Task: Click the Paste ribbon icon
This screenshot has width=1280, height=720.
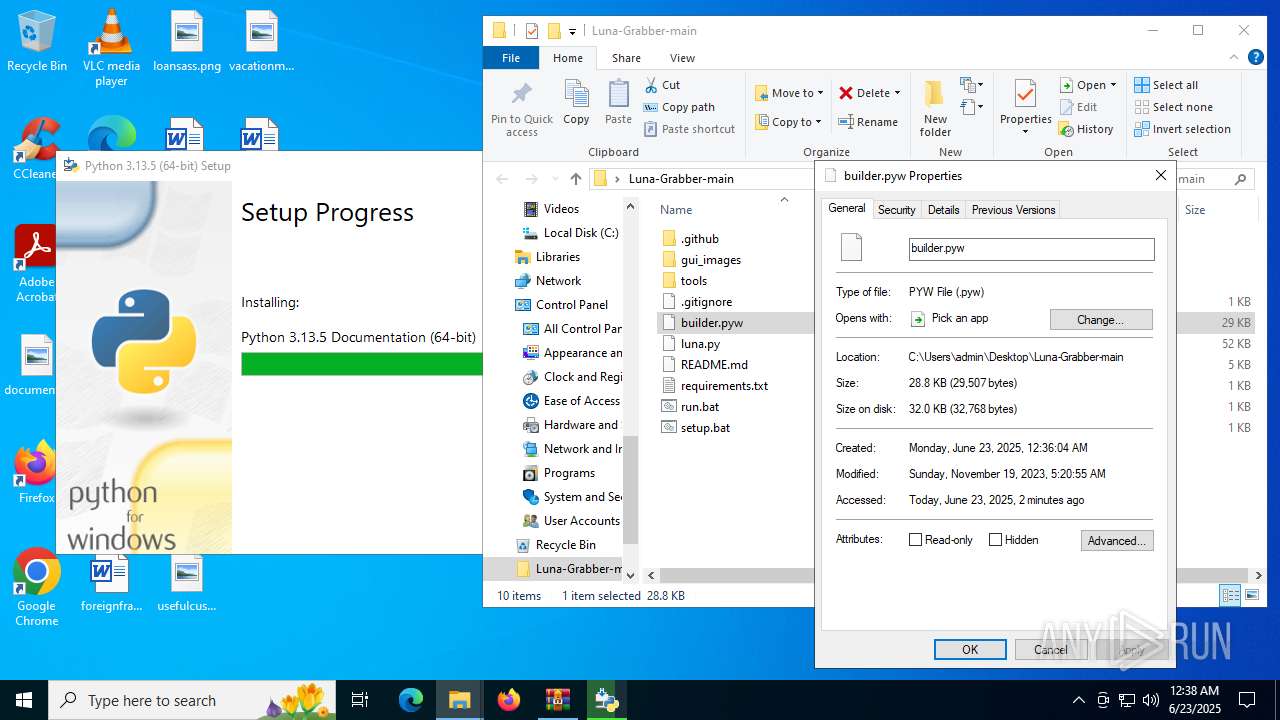Action: [x=618, y=95]
